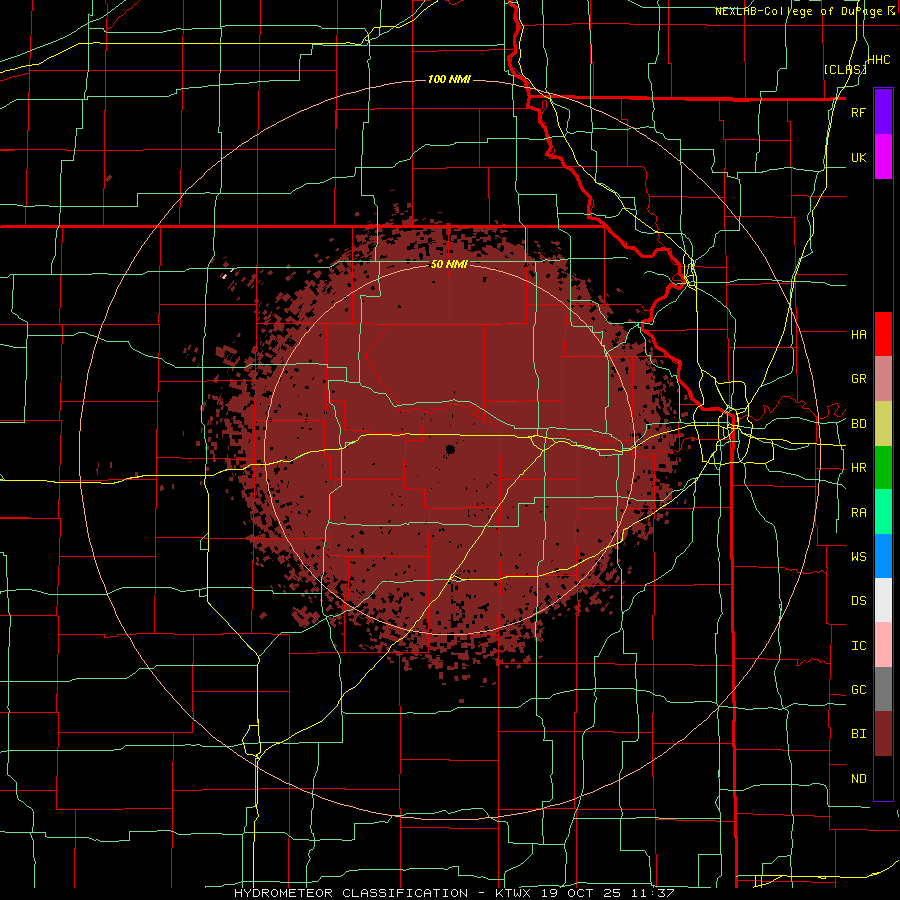Click the DS legend label

point(858,601)
